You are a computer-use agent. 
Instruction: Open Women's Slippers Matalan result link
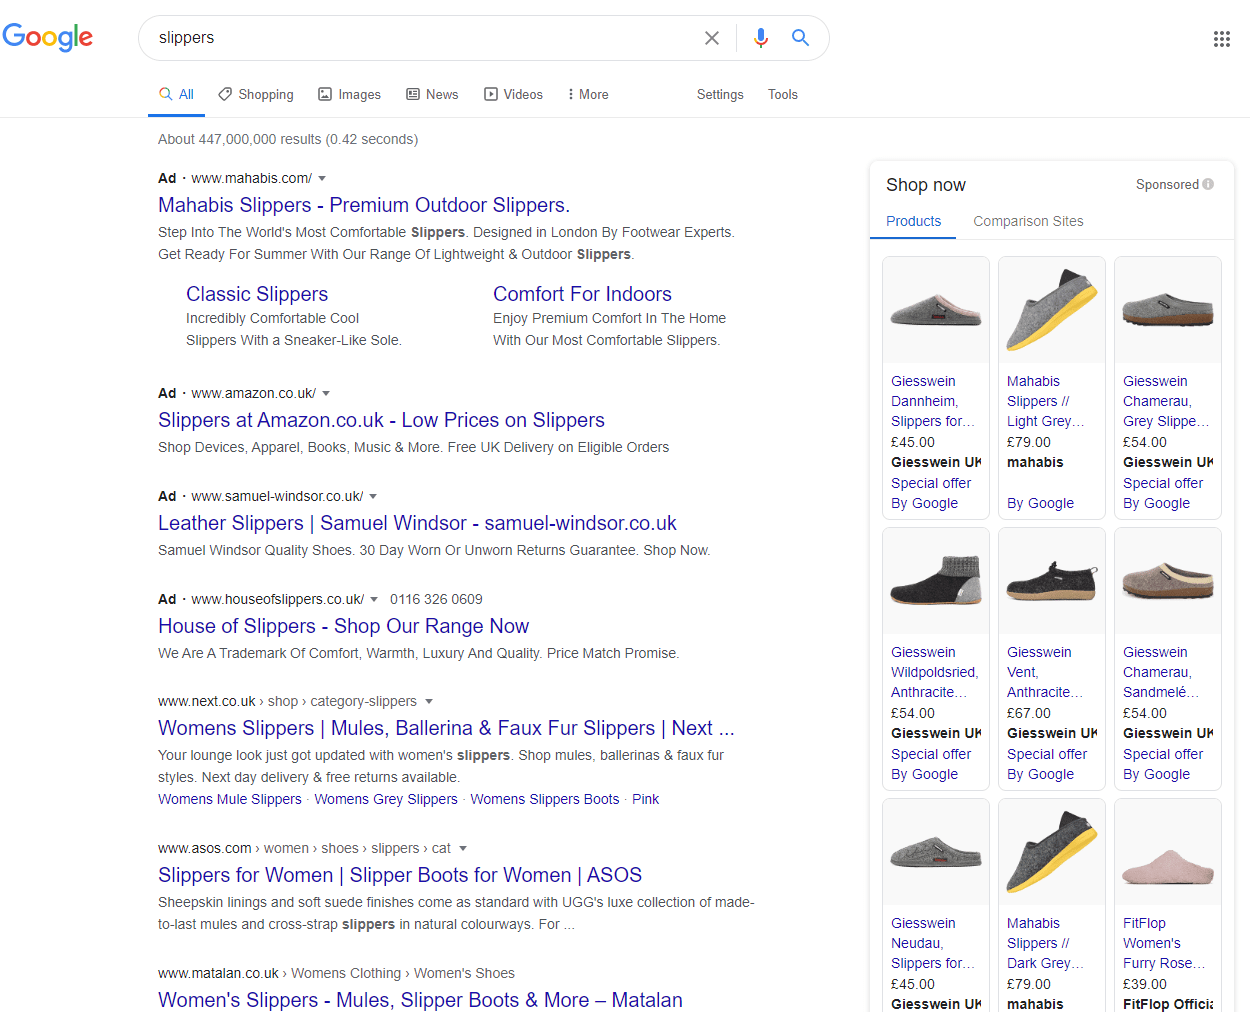click(x=420, y=1000)
